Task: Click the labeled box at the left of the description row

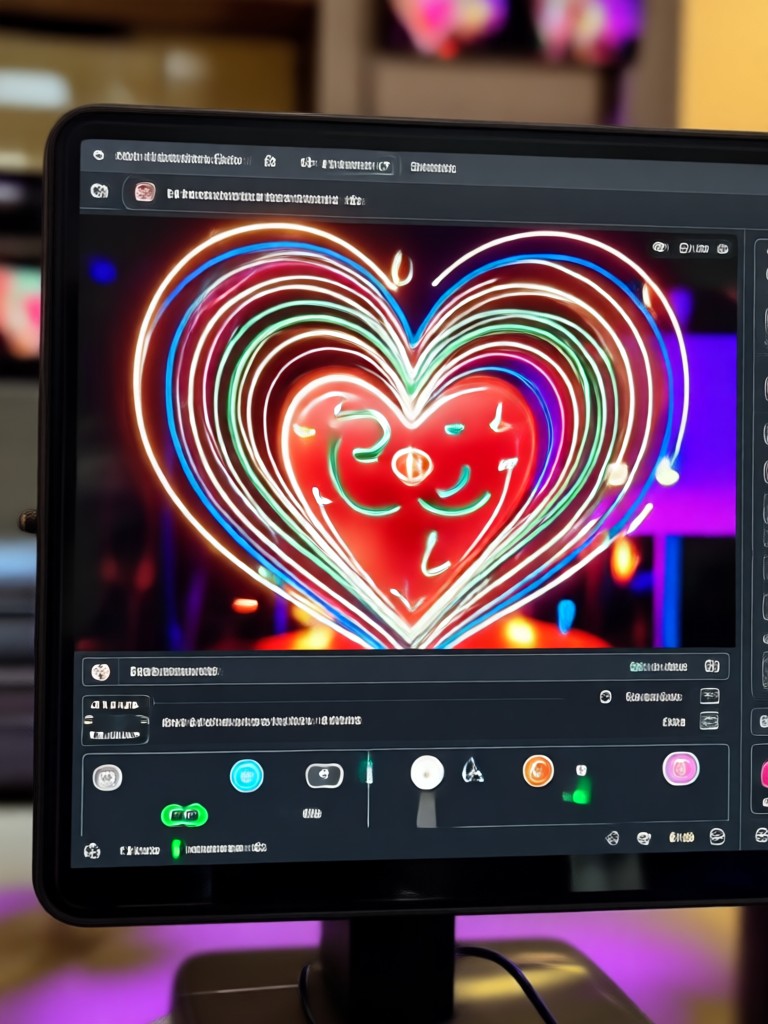Action: (x=116, y=720)
